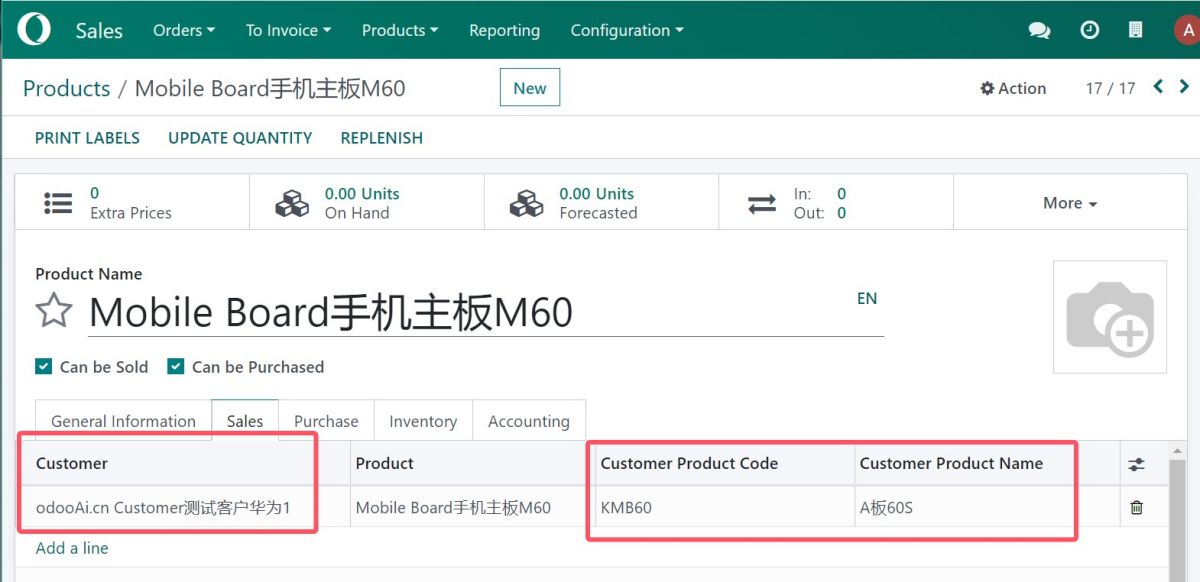The image size is (1200, 582).
Task: Click the New button
Action: pyautogui.click(x=530, y=87)
